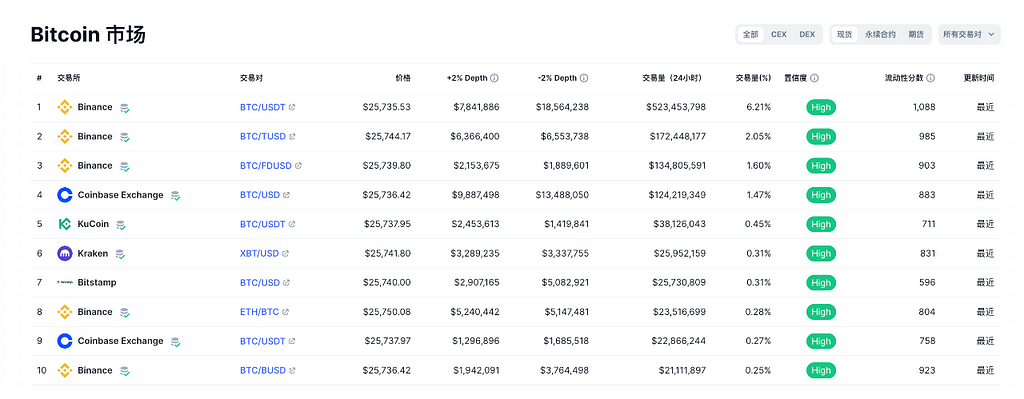Open the Bitstamp exchange link
The height and width of the screenshot is (399, 1024).
click(x=97, y=283)
